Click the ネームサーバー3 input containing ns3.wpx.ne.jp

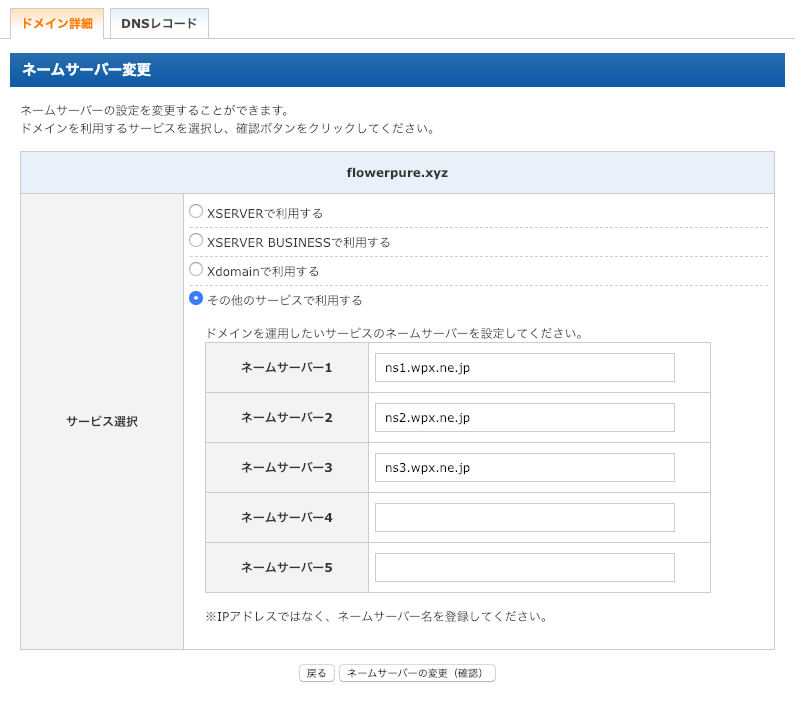525,467
